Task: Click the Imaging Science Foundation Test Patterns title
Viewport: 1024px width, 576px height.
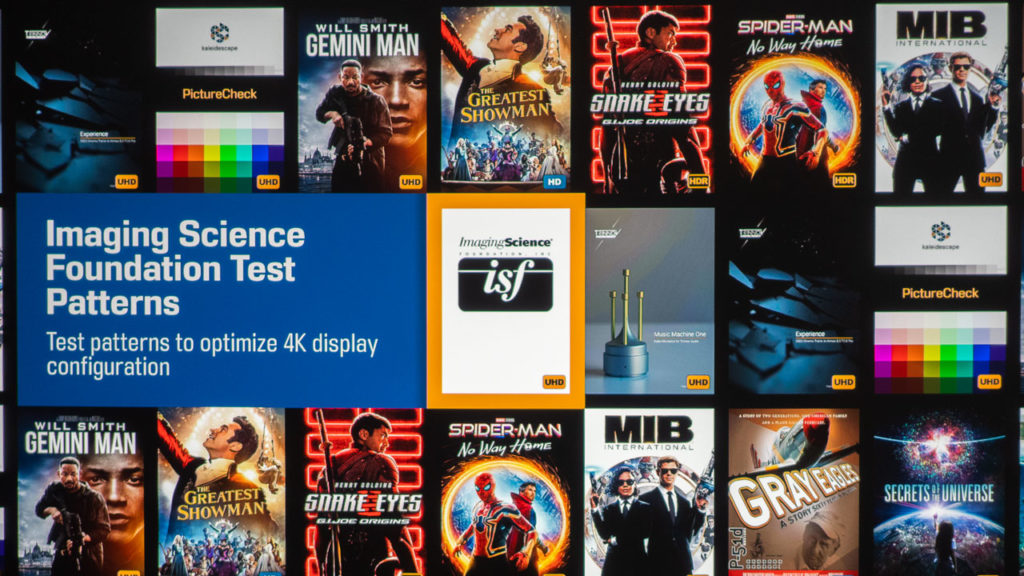Action: coord(175,268)
